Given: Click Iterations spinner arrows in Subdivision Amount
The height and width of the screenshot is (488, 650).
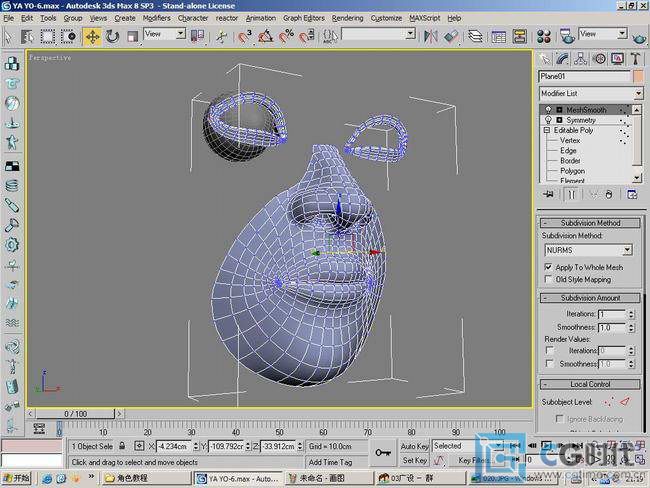Looking at the screenshot, I should point(631,314).
